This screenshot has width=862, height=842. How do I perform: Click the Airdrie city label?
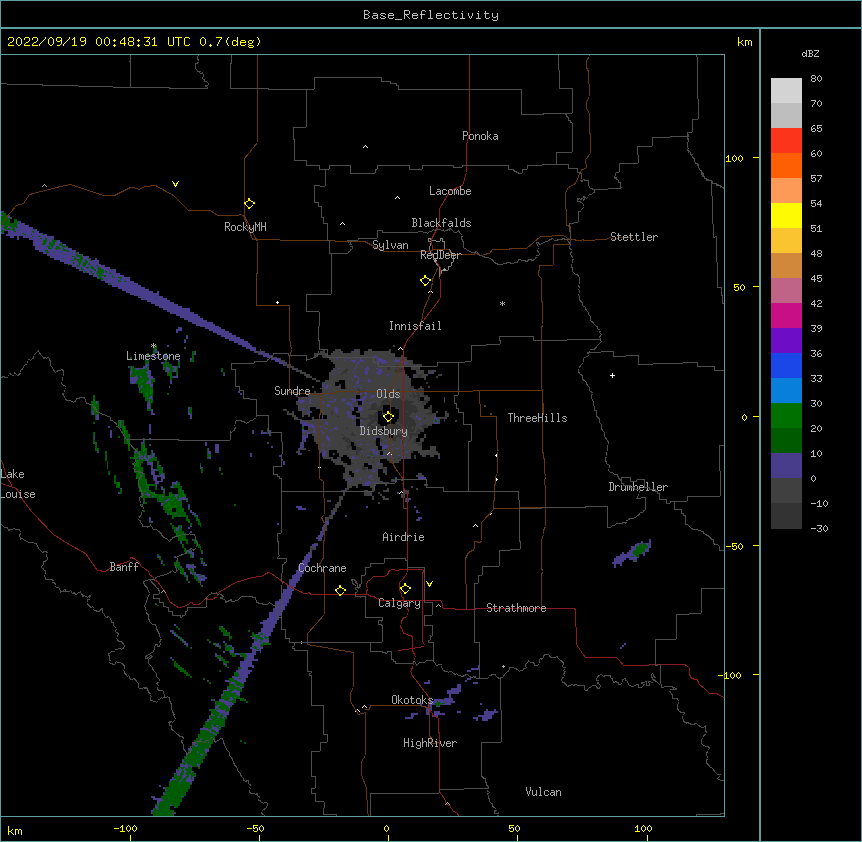point(403,537)
